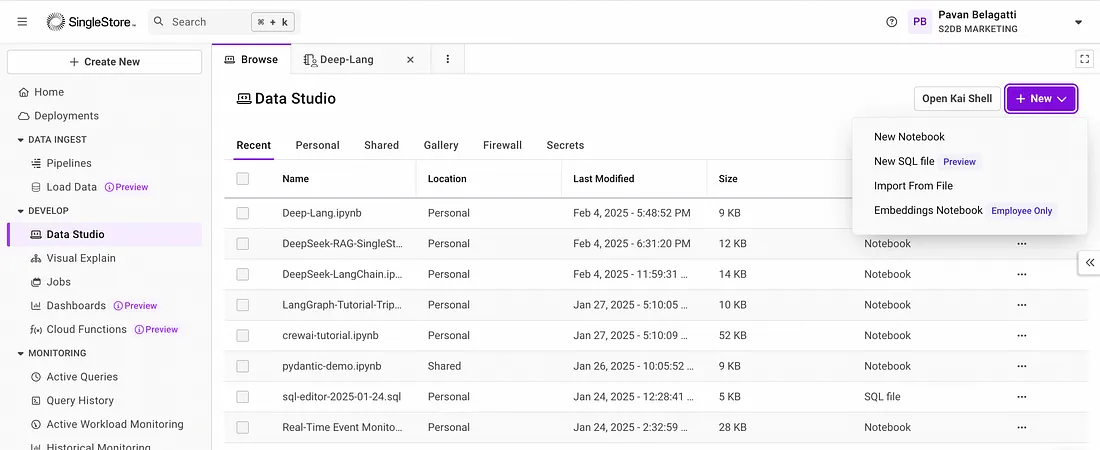Open the tab bar three-dot menu

(x=448, y=60)
